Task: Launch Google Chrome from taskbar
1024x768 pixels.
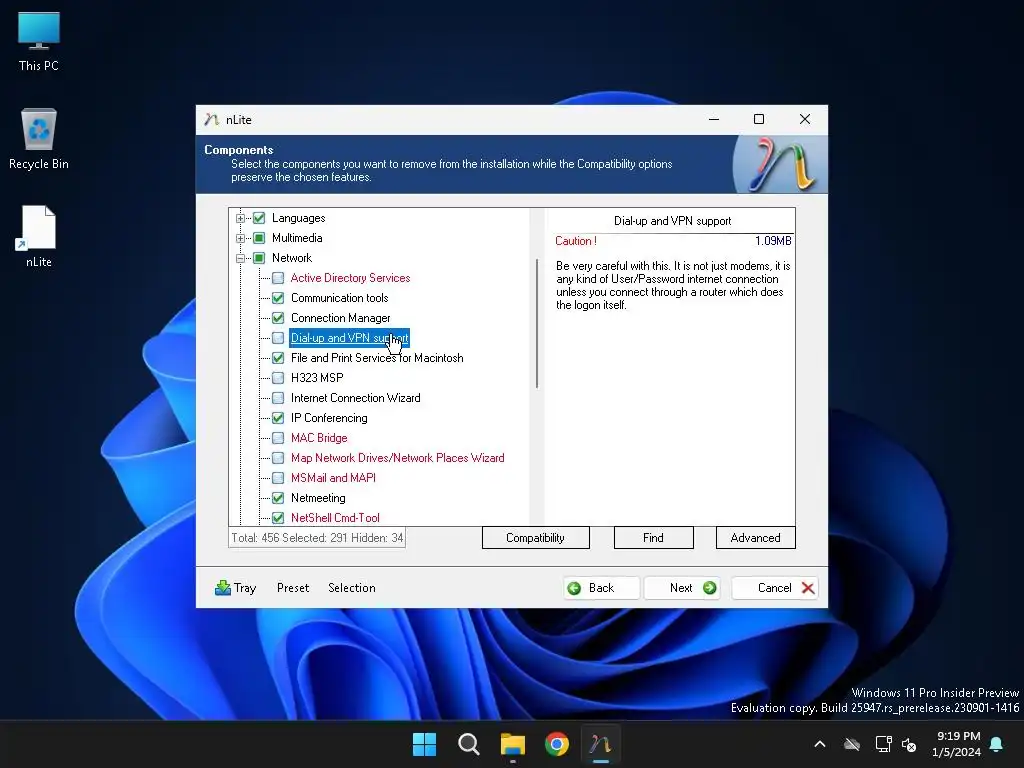Action: pyautogui.click(x=557, y=744)
